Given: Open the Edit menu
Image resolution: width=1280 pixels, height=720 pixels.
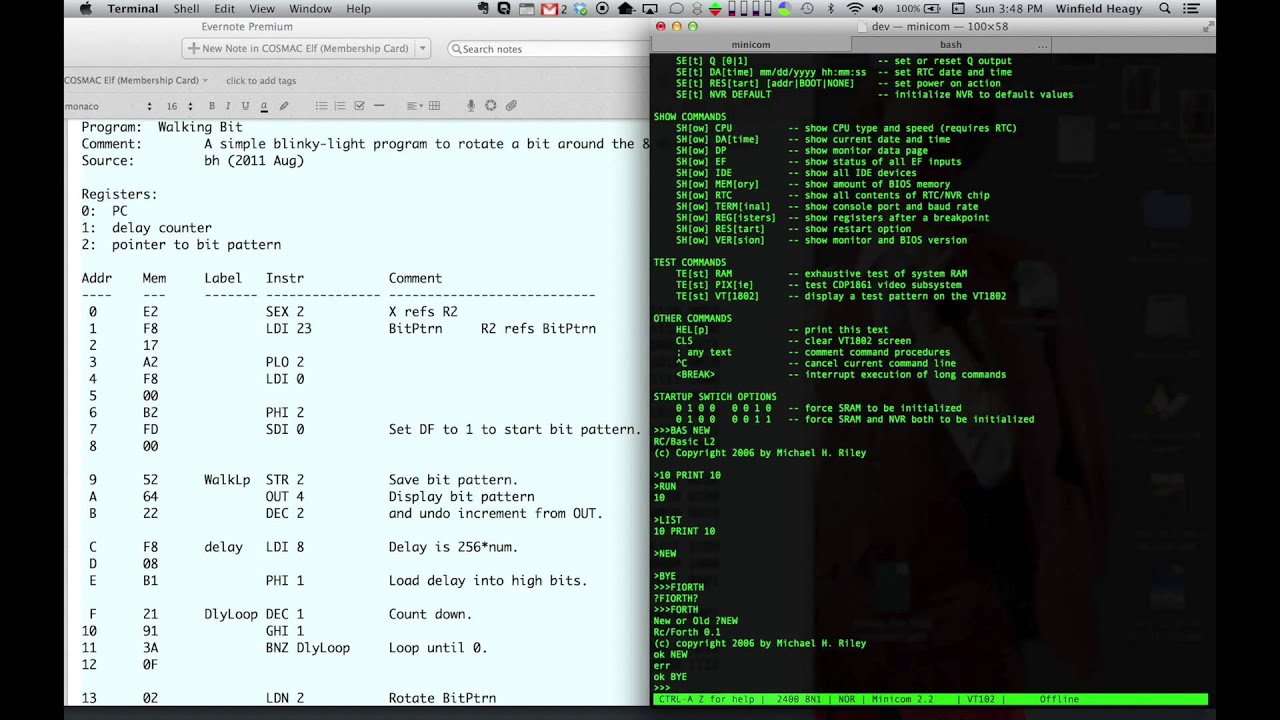Looking at the screenshot, I should click(x=225, y=9).
